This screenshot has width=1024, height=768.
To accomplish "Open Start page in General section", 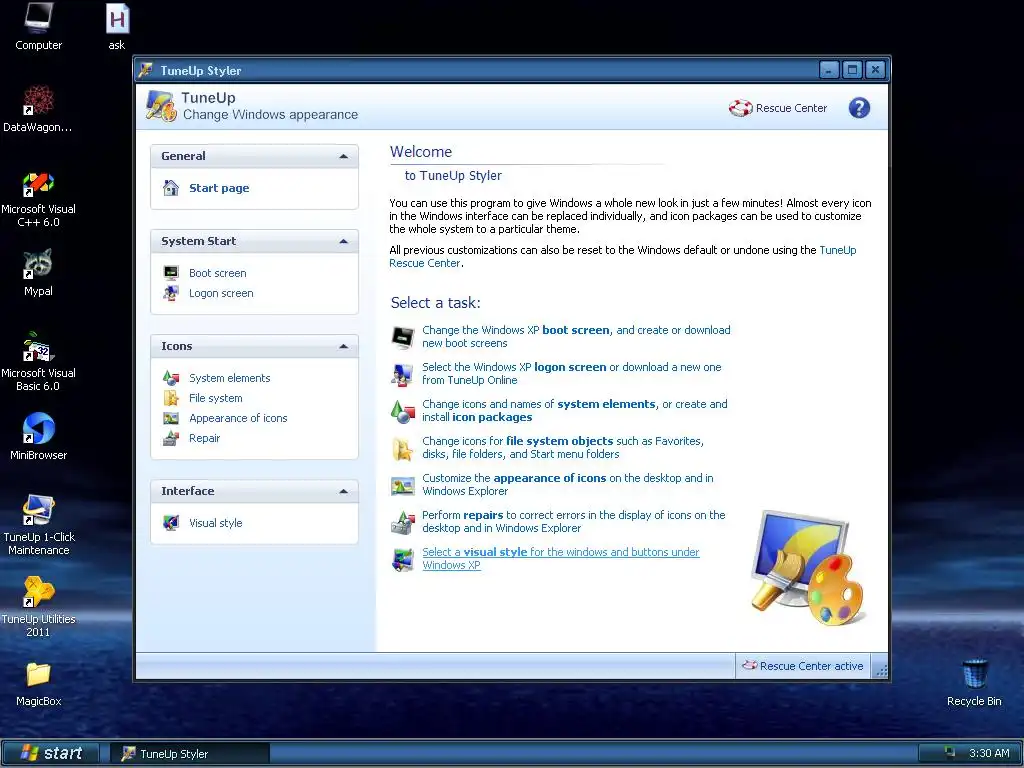I will (x=219, y=188).
